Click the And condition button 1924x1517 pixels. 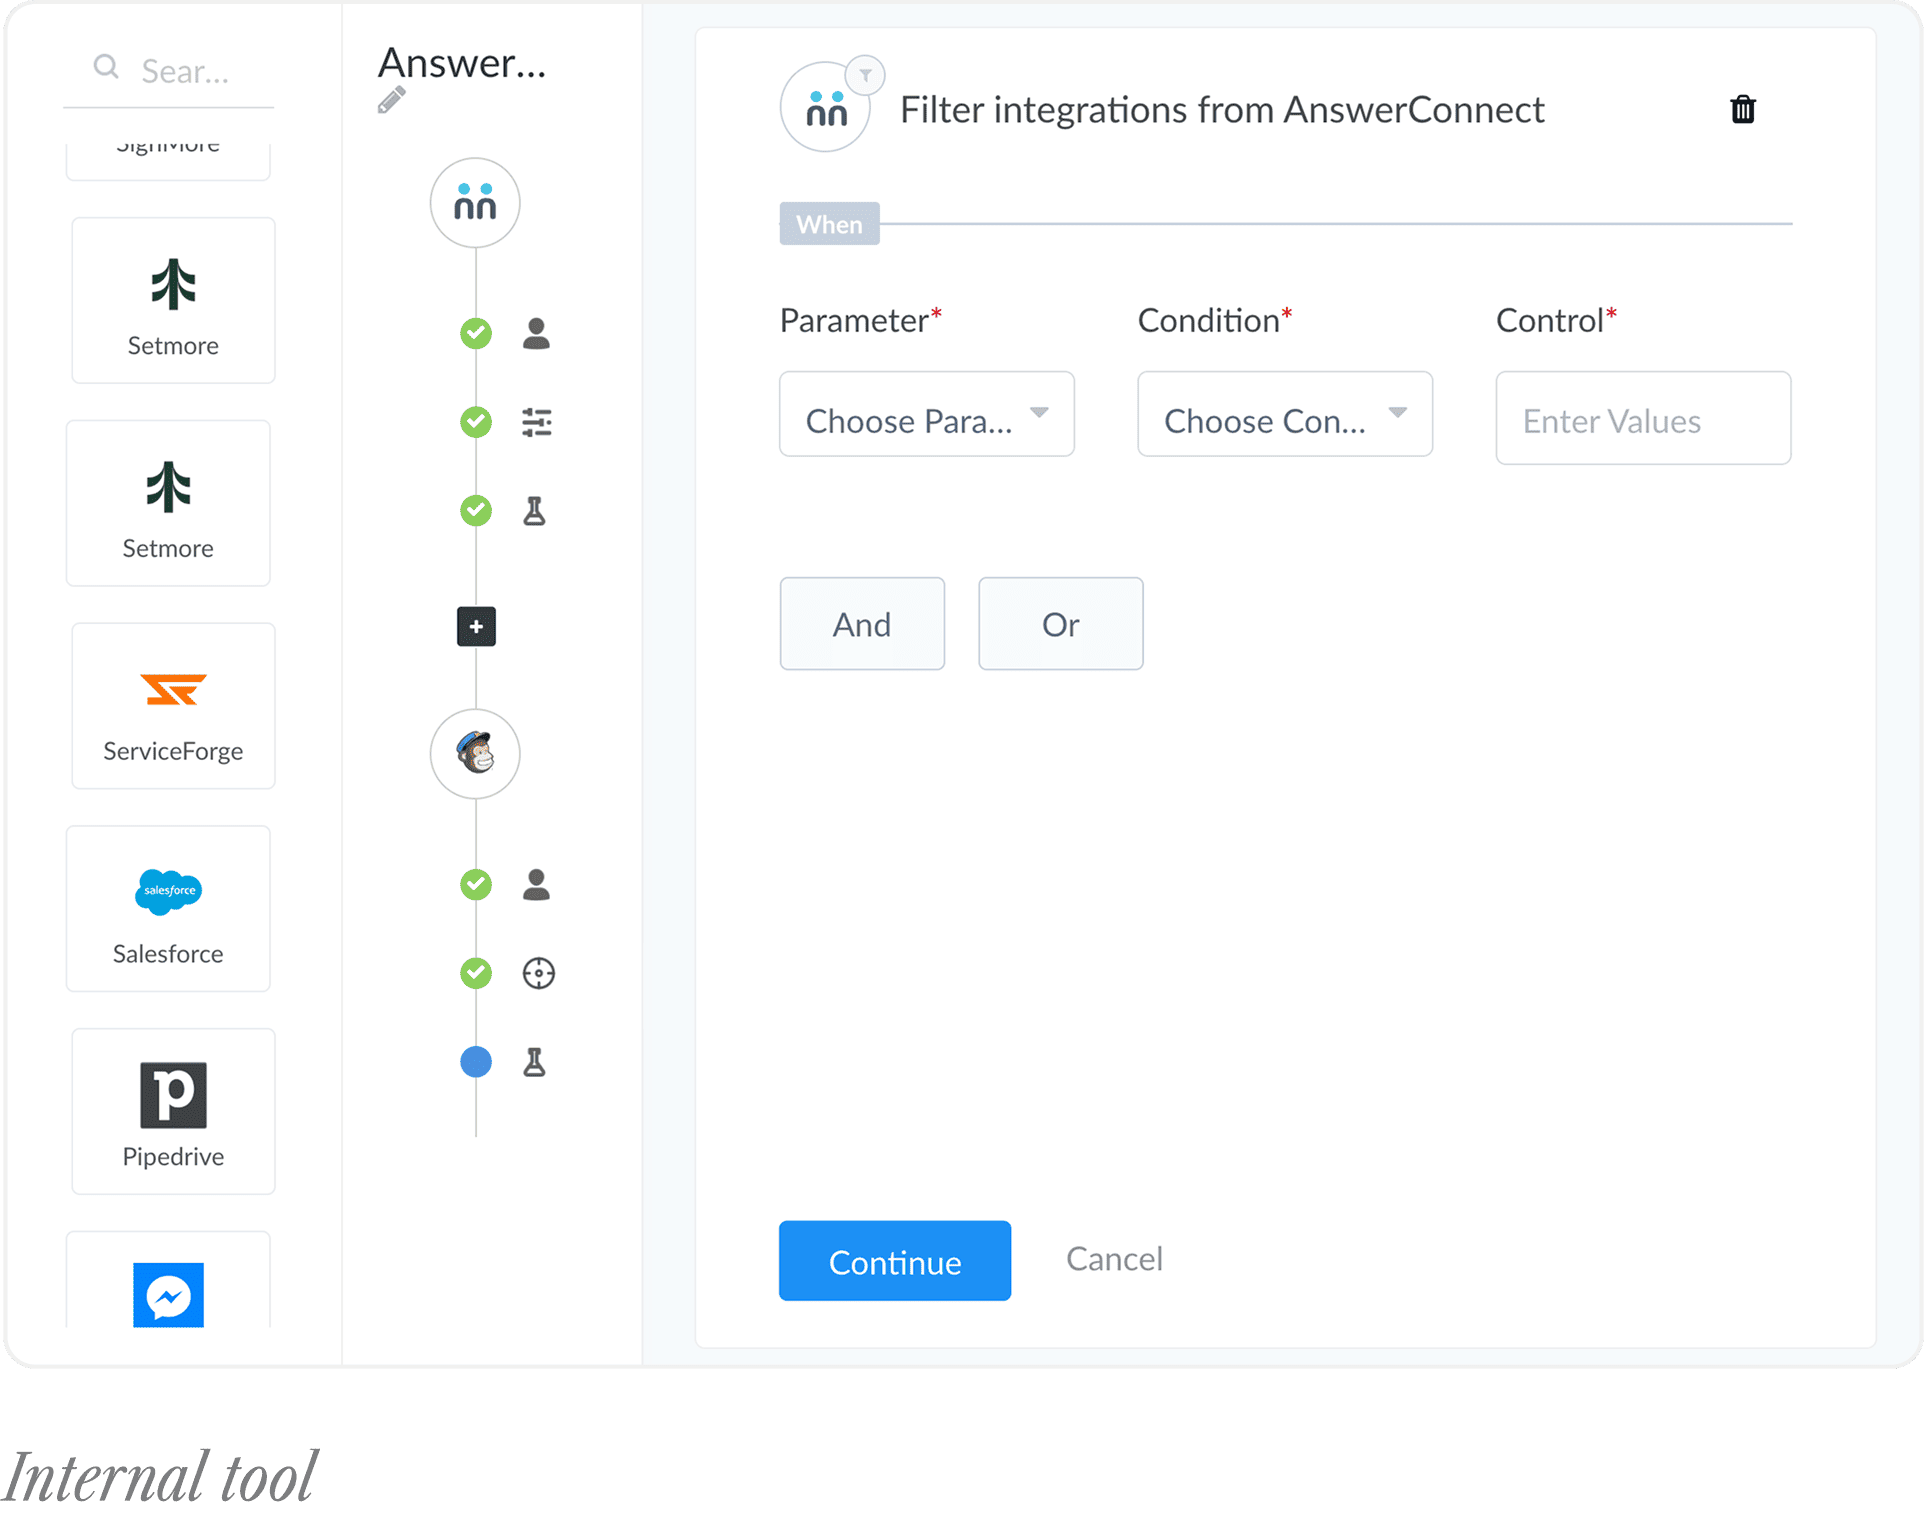click(x=862, y=624)
